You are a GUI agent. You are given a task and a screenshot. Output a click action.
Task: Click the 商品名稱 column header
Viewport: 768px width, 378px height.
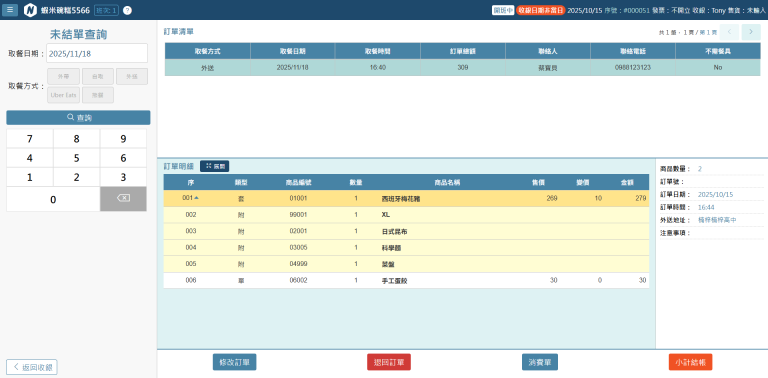(447, 182)
